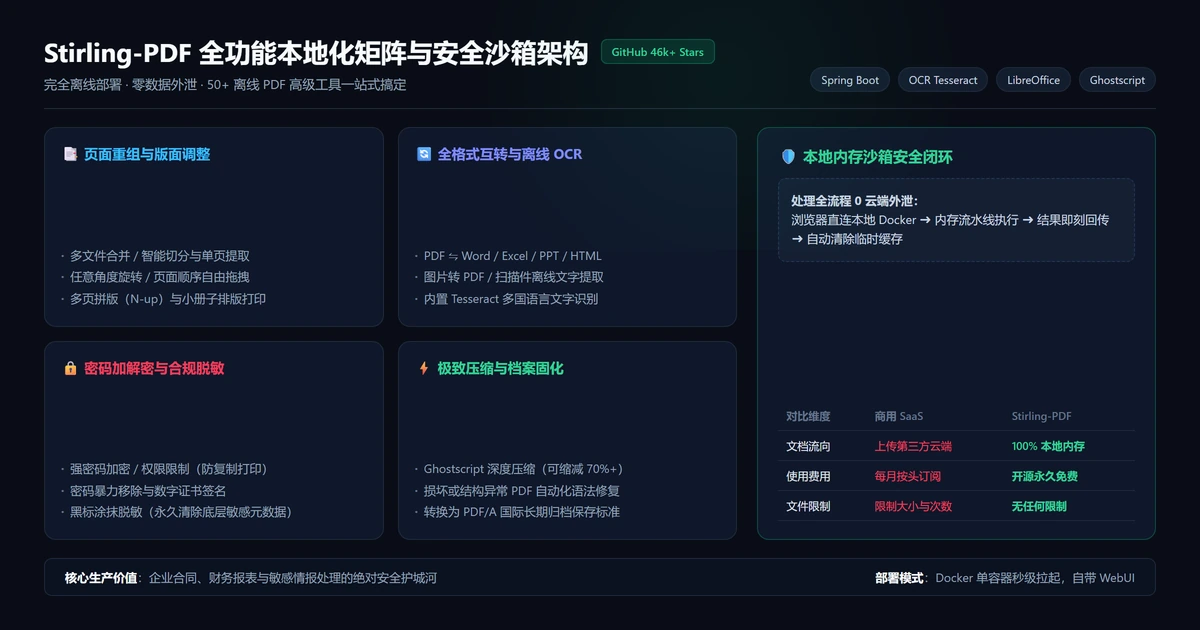Click the line 任意角度旋转 / 页面顺序自由拖拽

(160, 277)
